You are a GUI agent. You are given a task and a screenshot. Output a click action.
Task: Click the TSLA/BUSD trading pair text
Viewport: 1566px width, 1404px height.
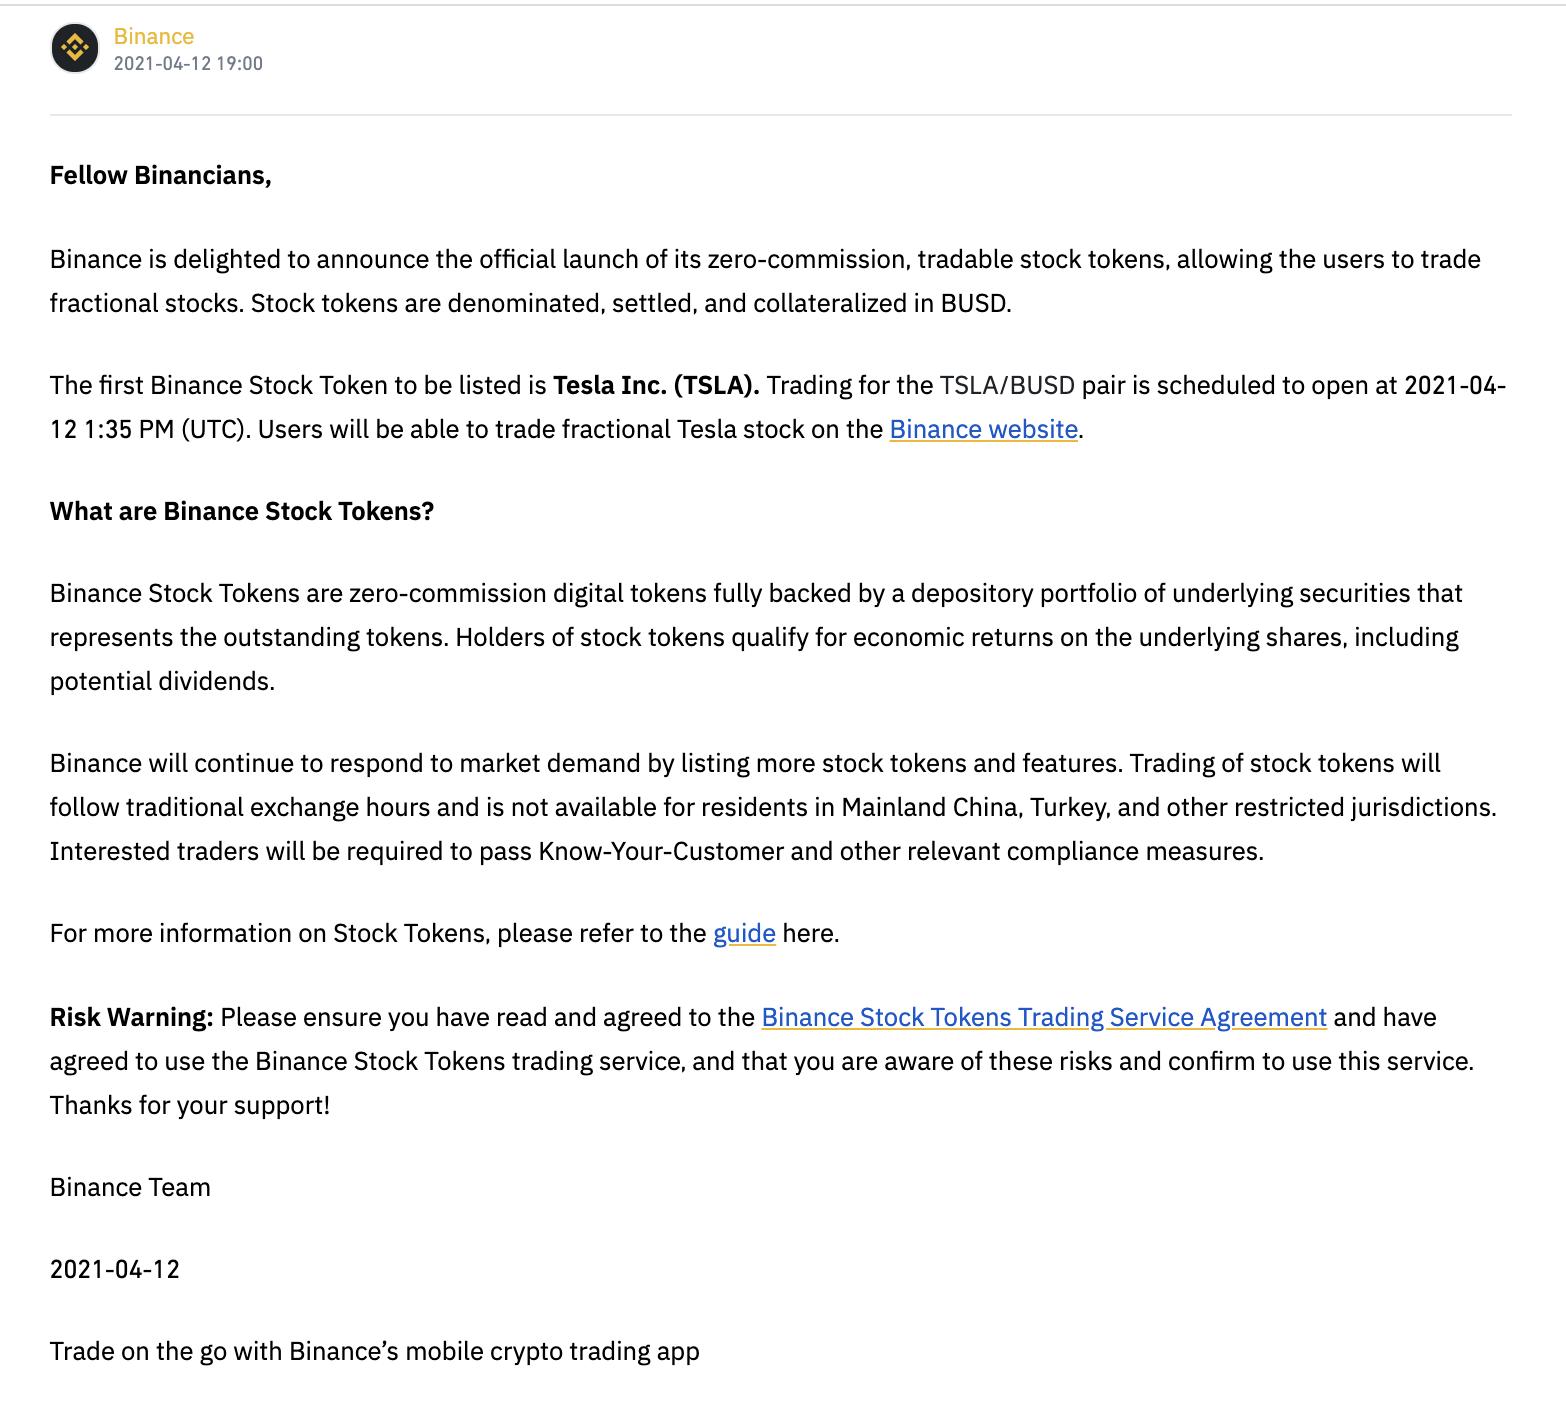click(1006, 385)
